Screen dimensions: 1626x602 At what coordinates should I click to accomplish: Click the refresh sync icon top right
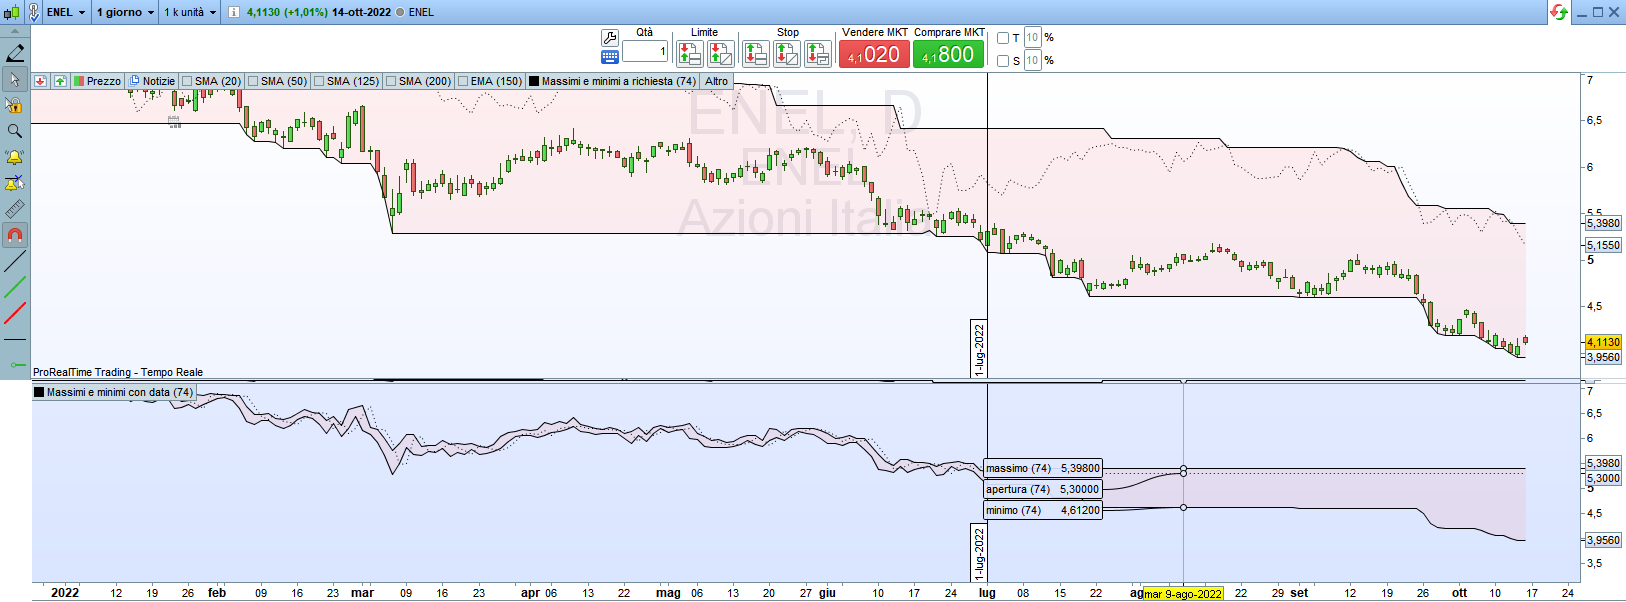click(x=1558, y=12)
